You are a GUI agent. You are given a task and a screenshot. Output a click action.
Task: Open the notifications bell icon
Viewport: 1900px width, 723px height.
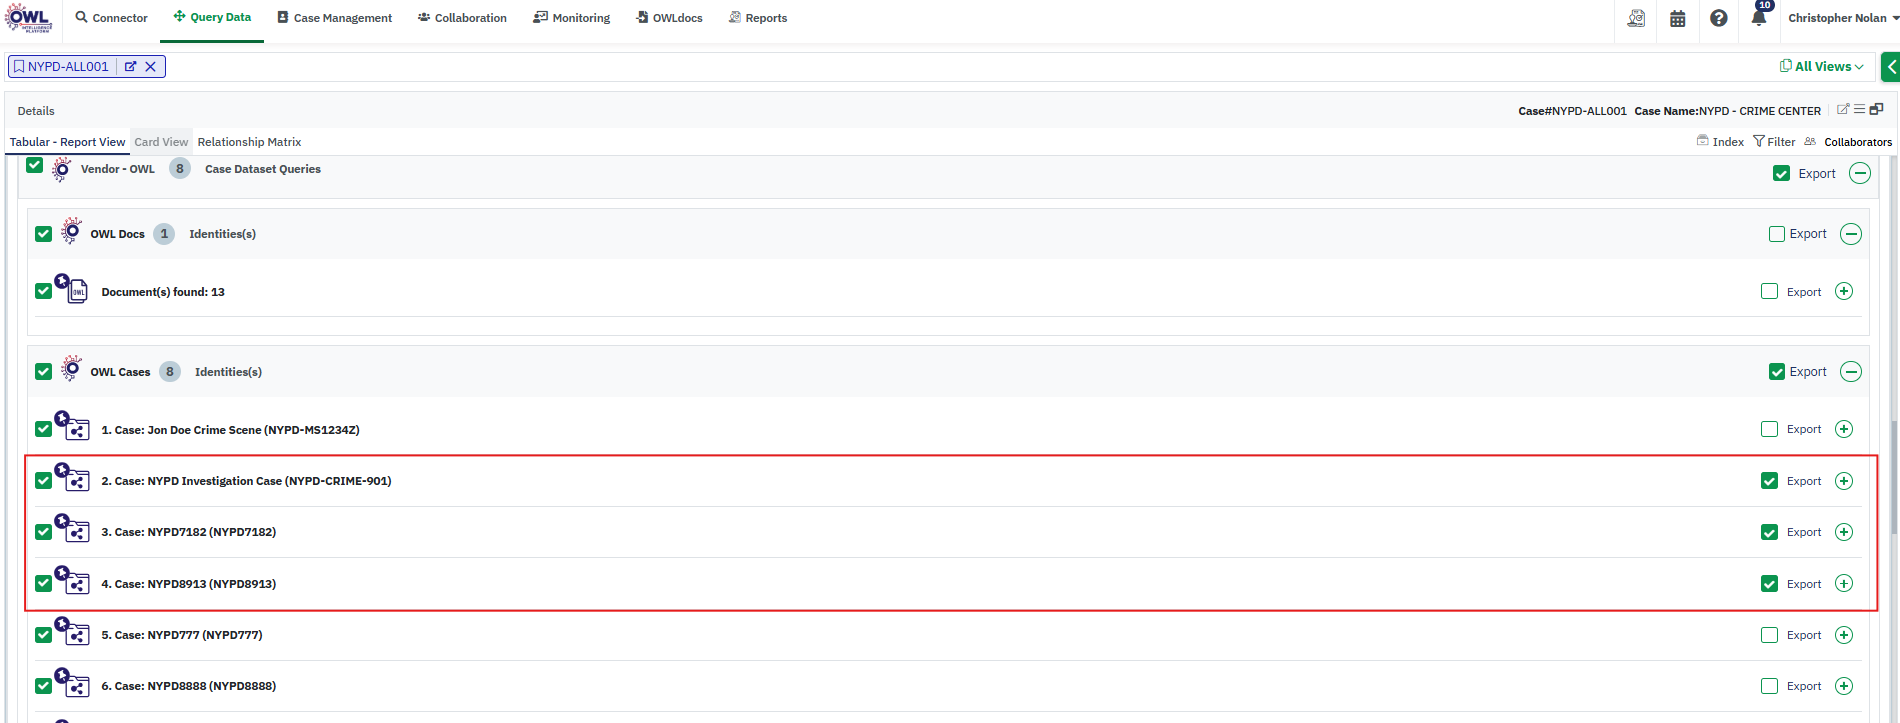[1758, 18]
